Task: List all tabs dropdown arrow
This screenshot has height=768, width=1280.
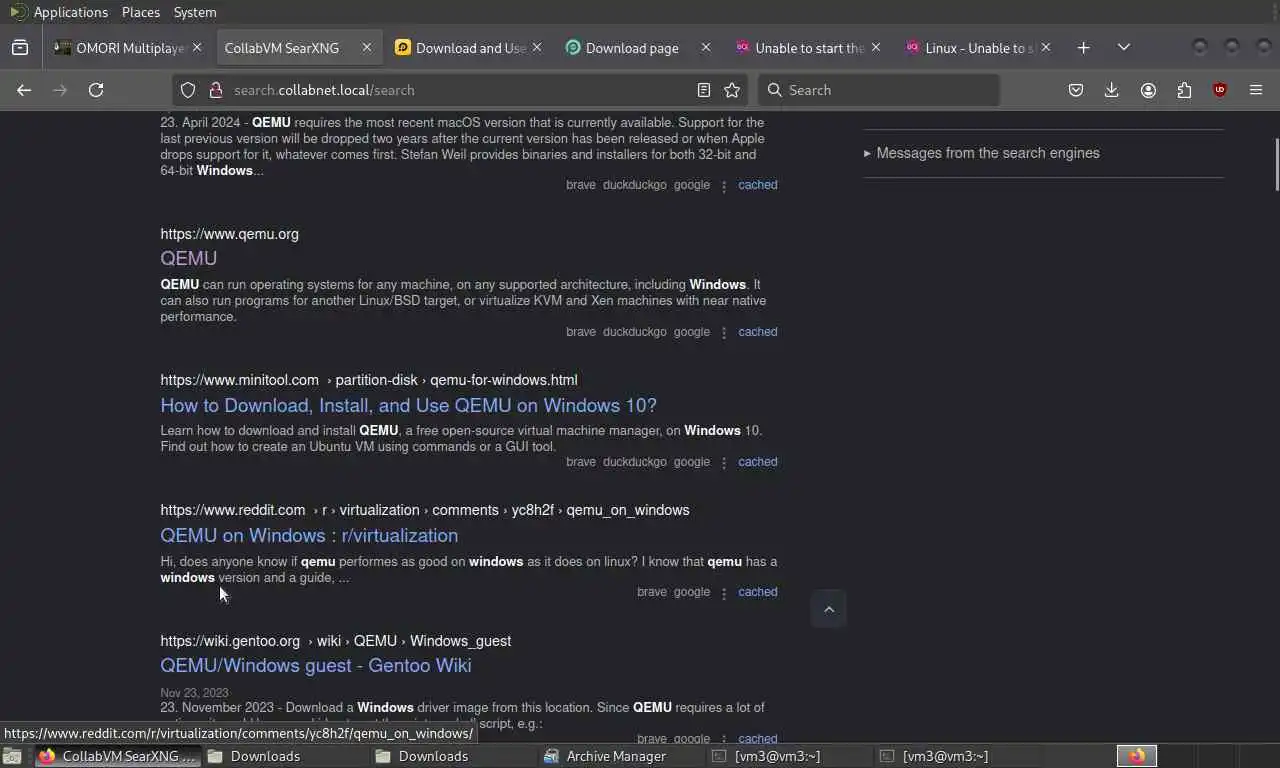Action: click(1124, 47)
